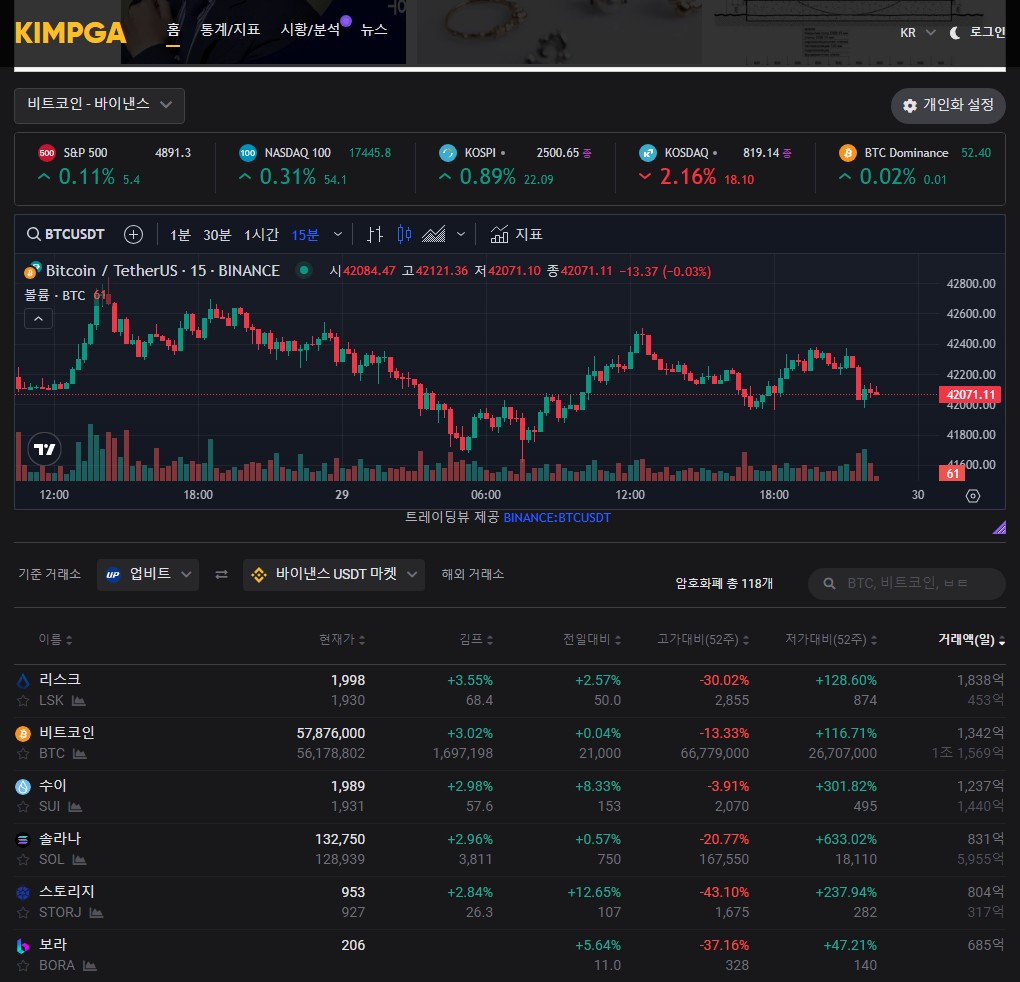Open 개인화 설정 settings button

[x=948, y=105]
